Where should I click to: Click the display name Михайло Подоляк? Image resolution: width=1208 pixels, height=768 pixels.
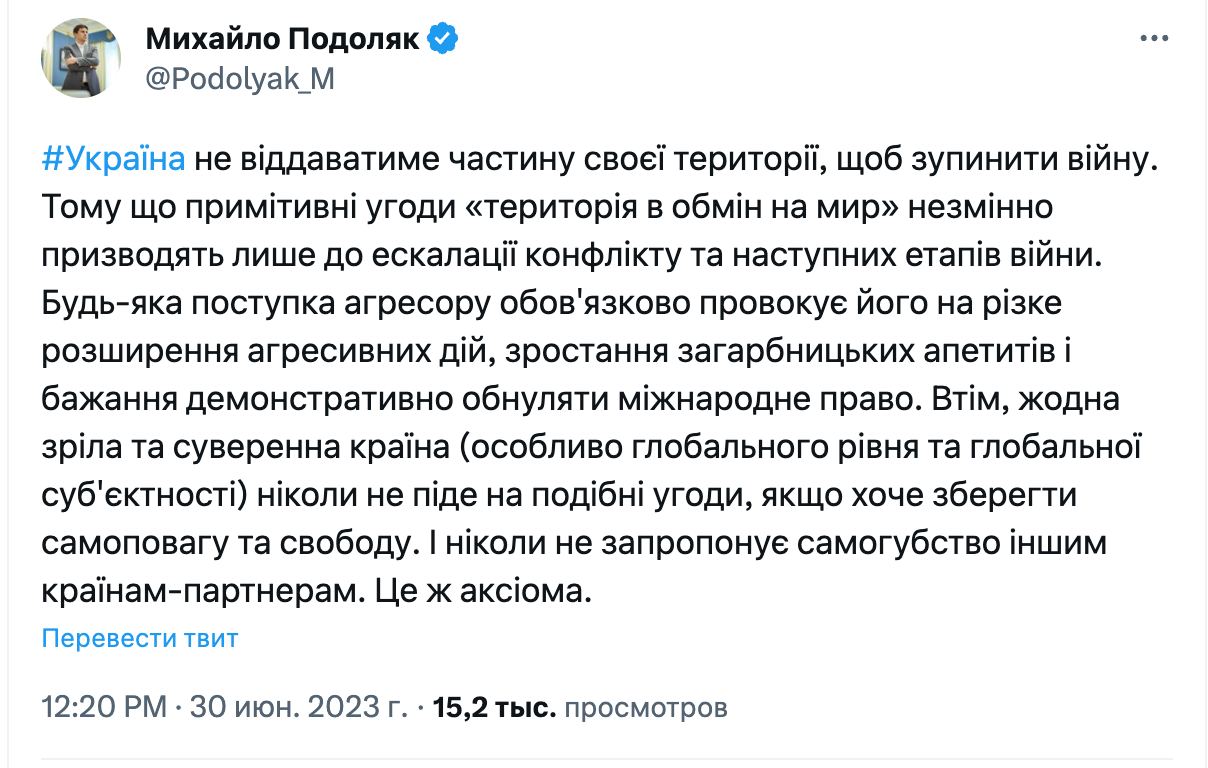[285, 39]
